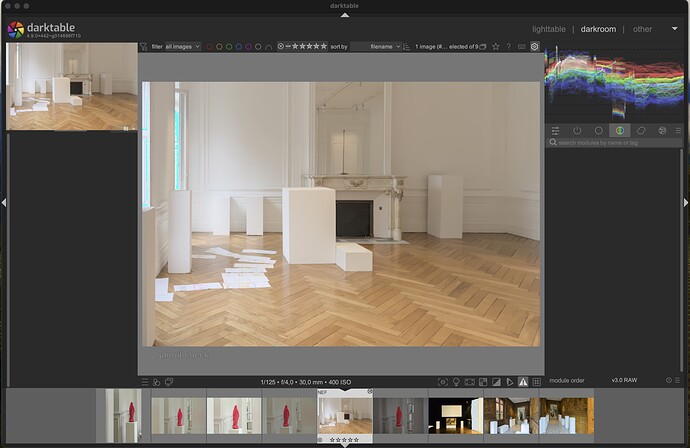The image size is (690, 448).
Task: Open quick styles icon below image
Action: 156,382
